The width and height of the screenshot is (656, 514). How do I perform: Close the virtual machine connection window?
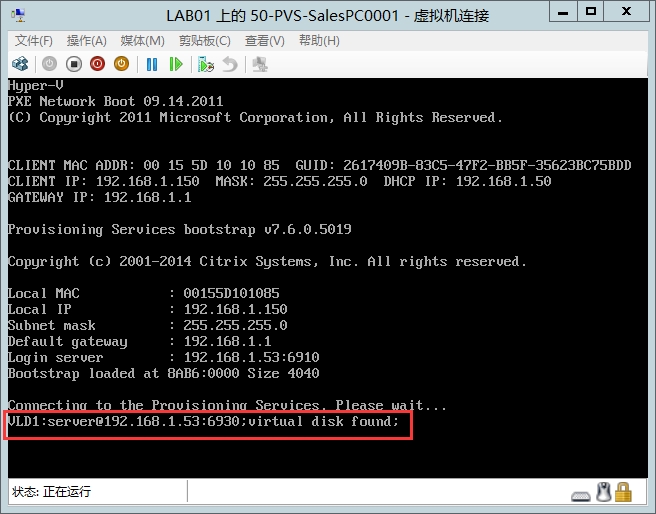[626, 12]
